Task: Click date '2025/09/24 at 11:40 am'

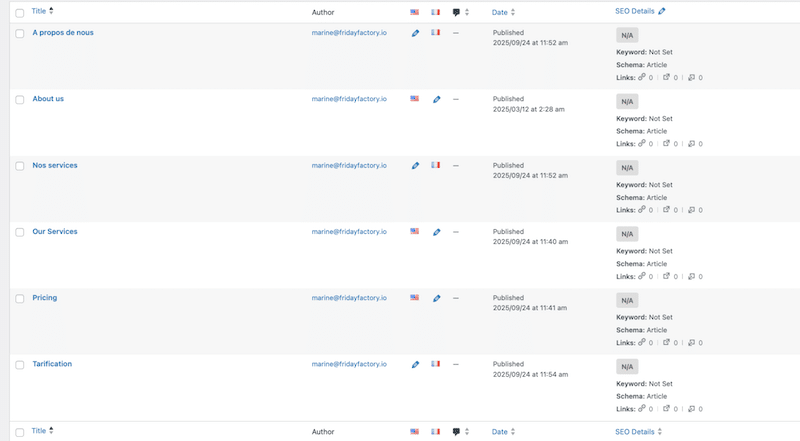Action: click(530, 242)
